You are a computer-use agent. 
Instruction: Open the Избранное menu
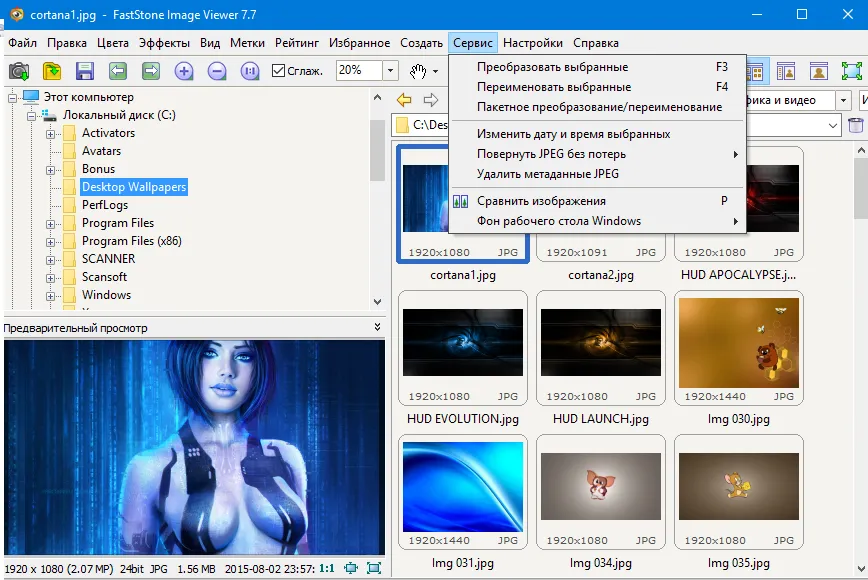coord(359,43)
